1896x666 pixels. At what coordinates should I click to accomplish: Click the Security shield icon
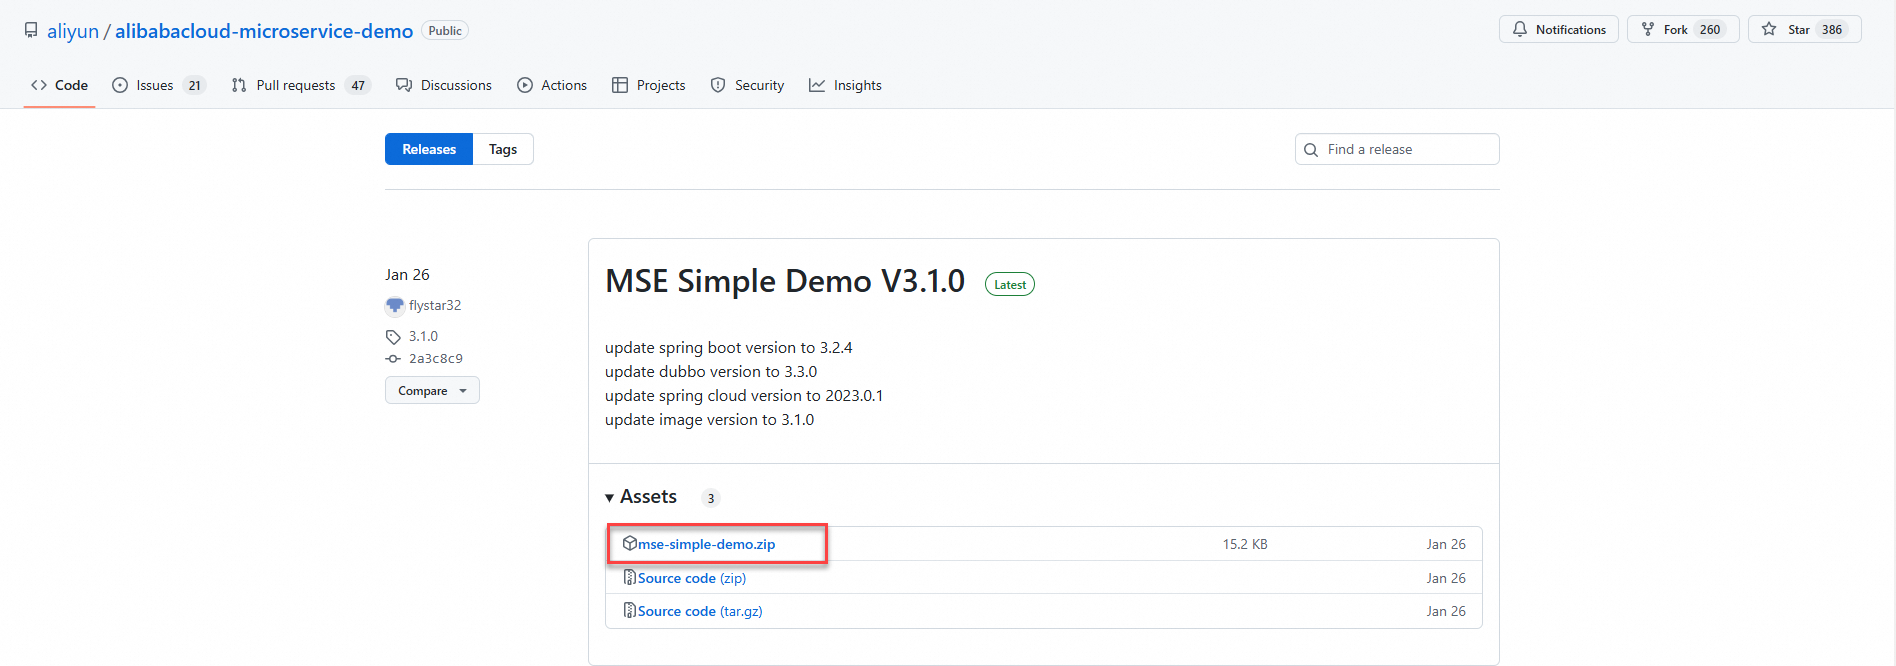pos(718,85)
